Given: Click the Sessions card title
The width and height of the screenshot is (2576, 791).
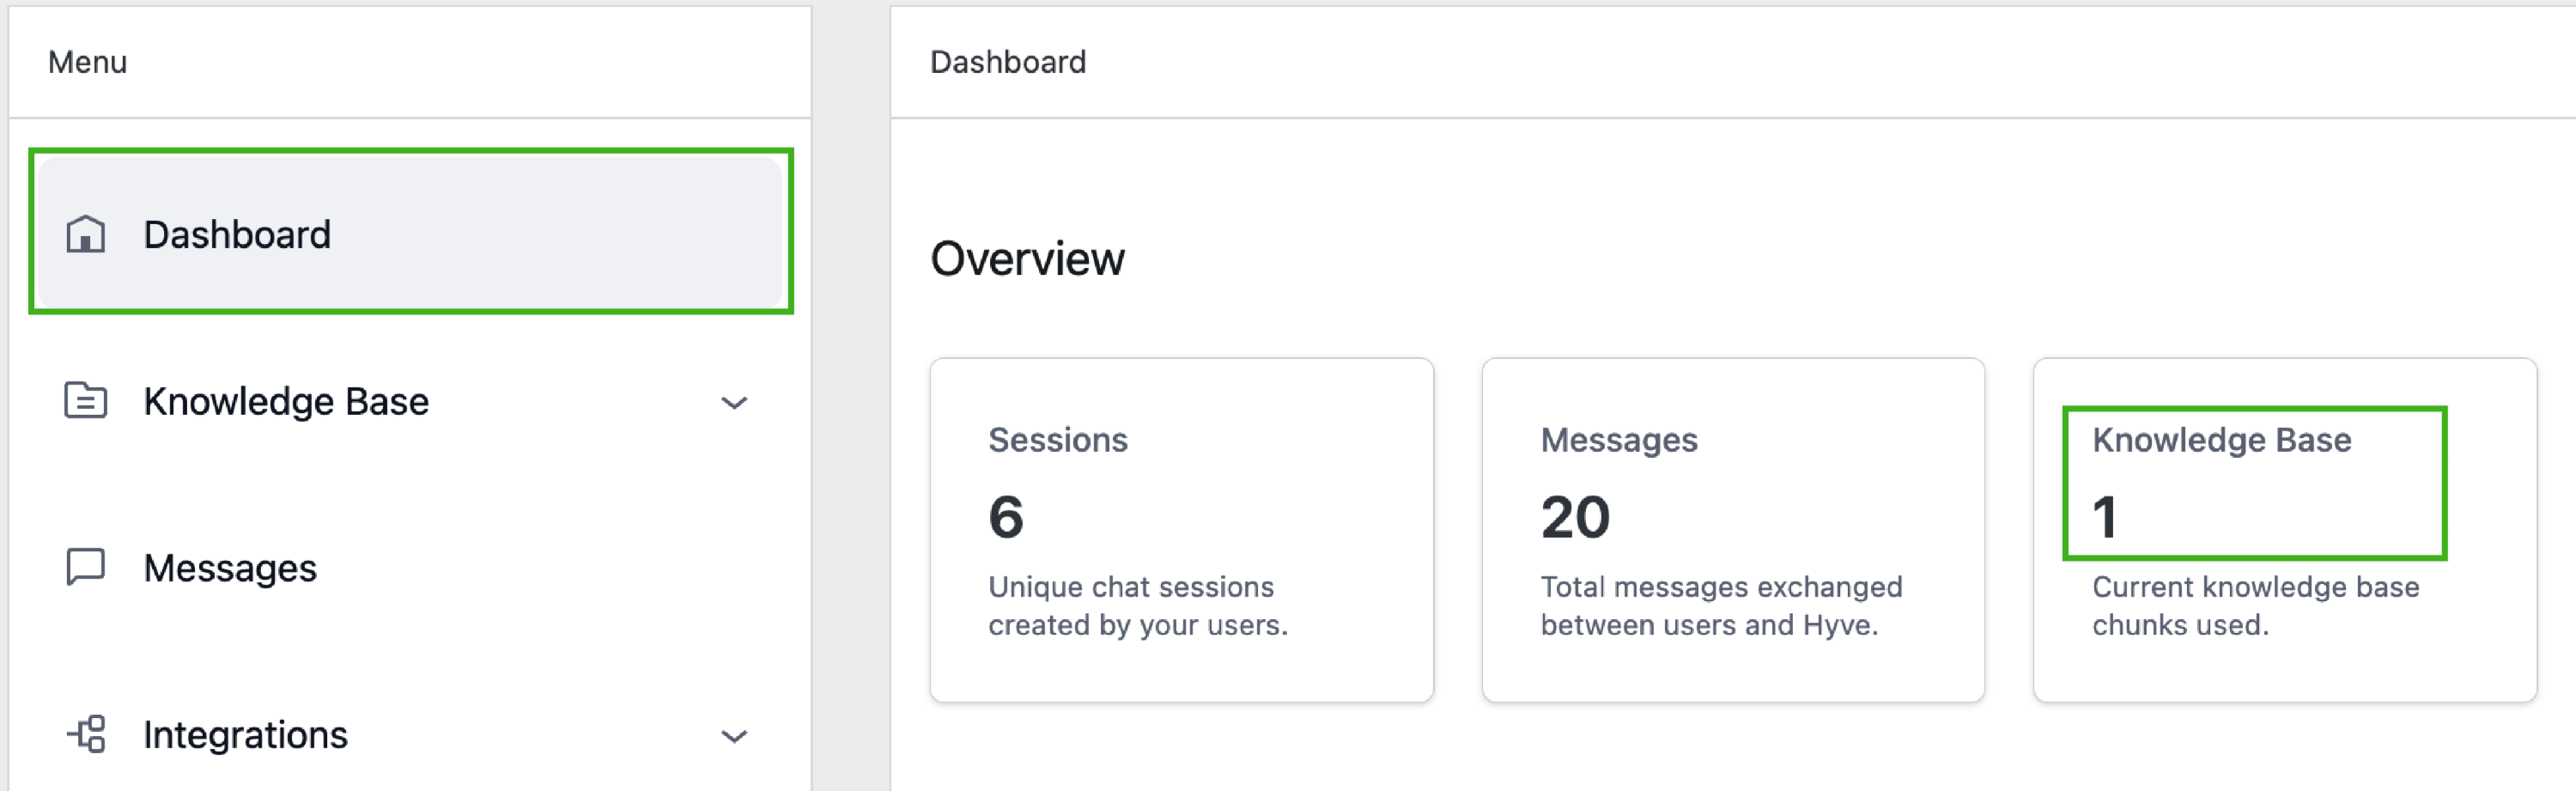Looking at the screenshot, I should coord(1057,440).
